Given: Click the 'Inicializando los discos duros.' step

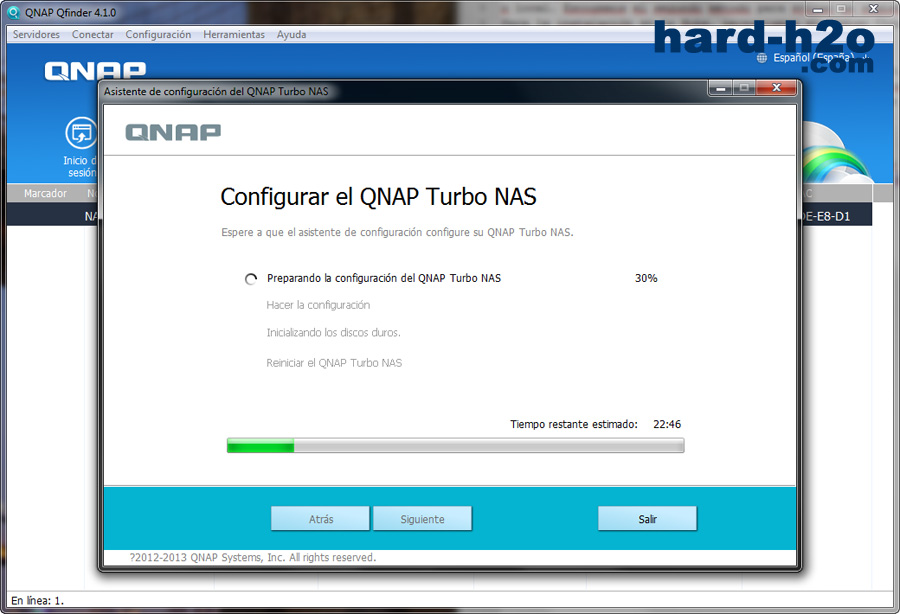Looking at the screenshot, I should tap(333, 333).
